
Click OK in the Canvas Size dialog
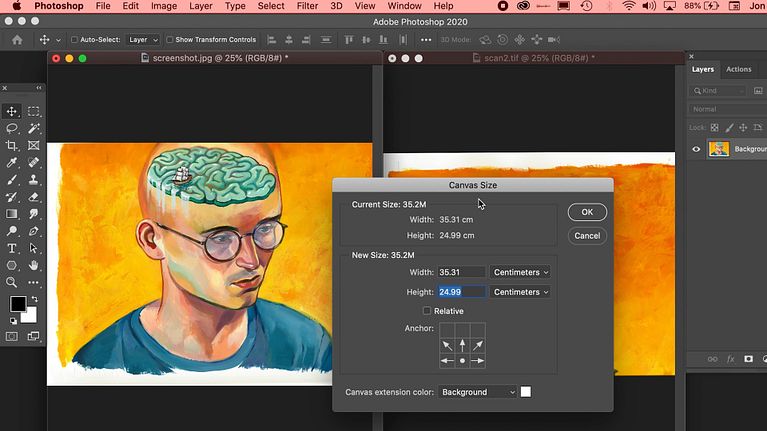(587, 212)
